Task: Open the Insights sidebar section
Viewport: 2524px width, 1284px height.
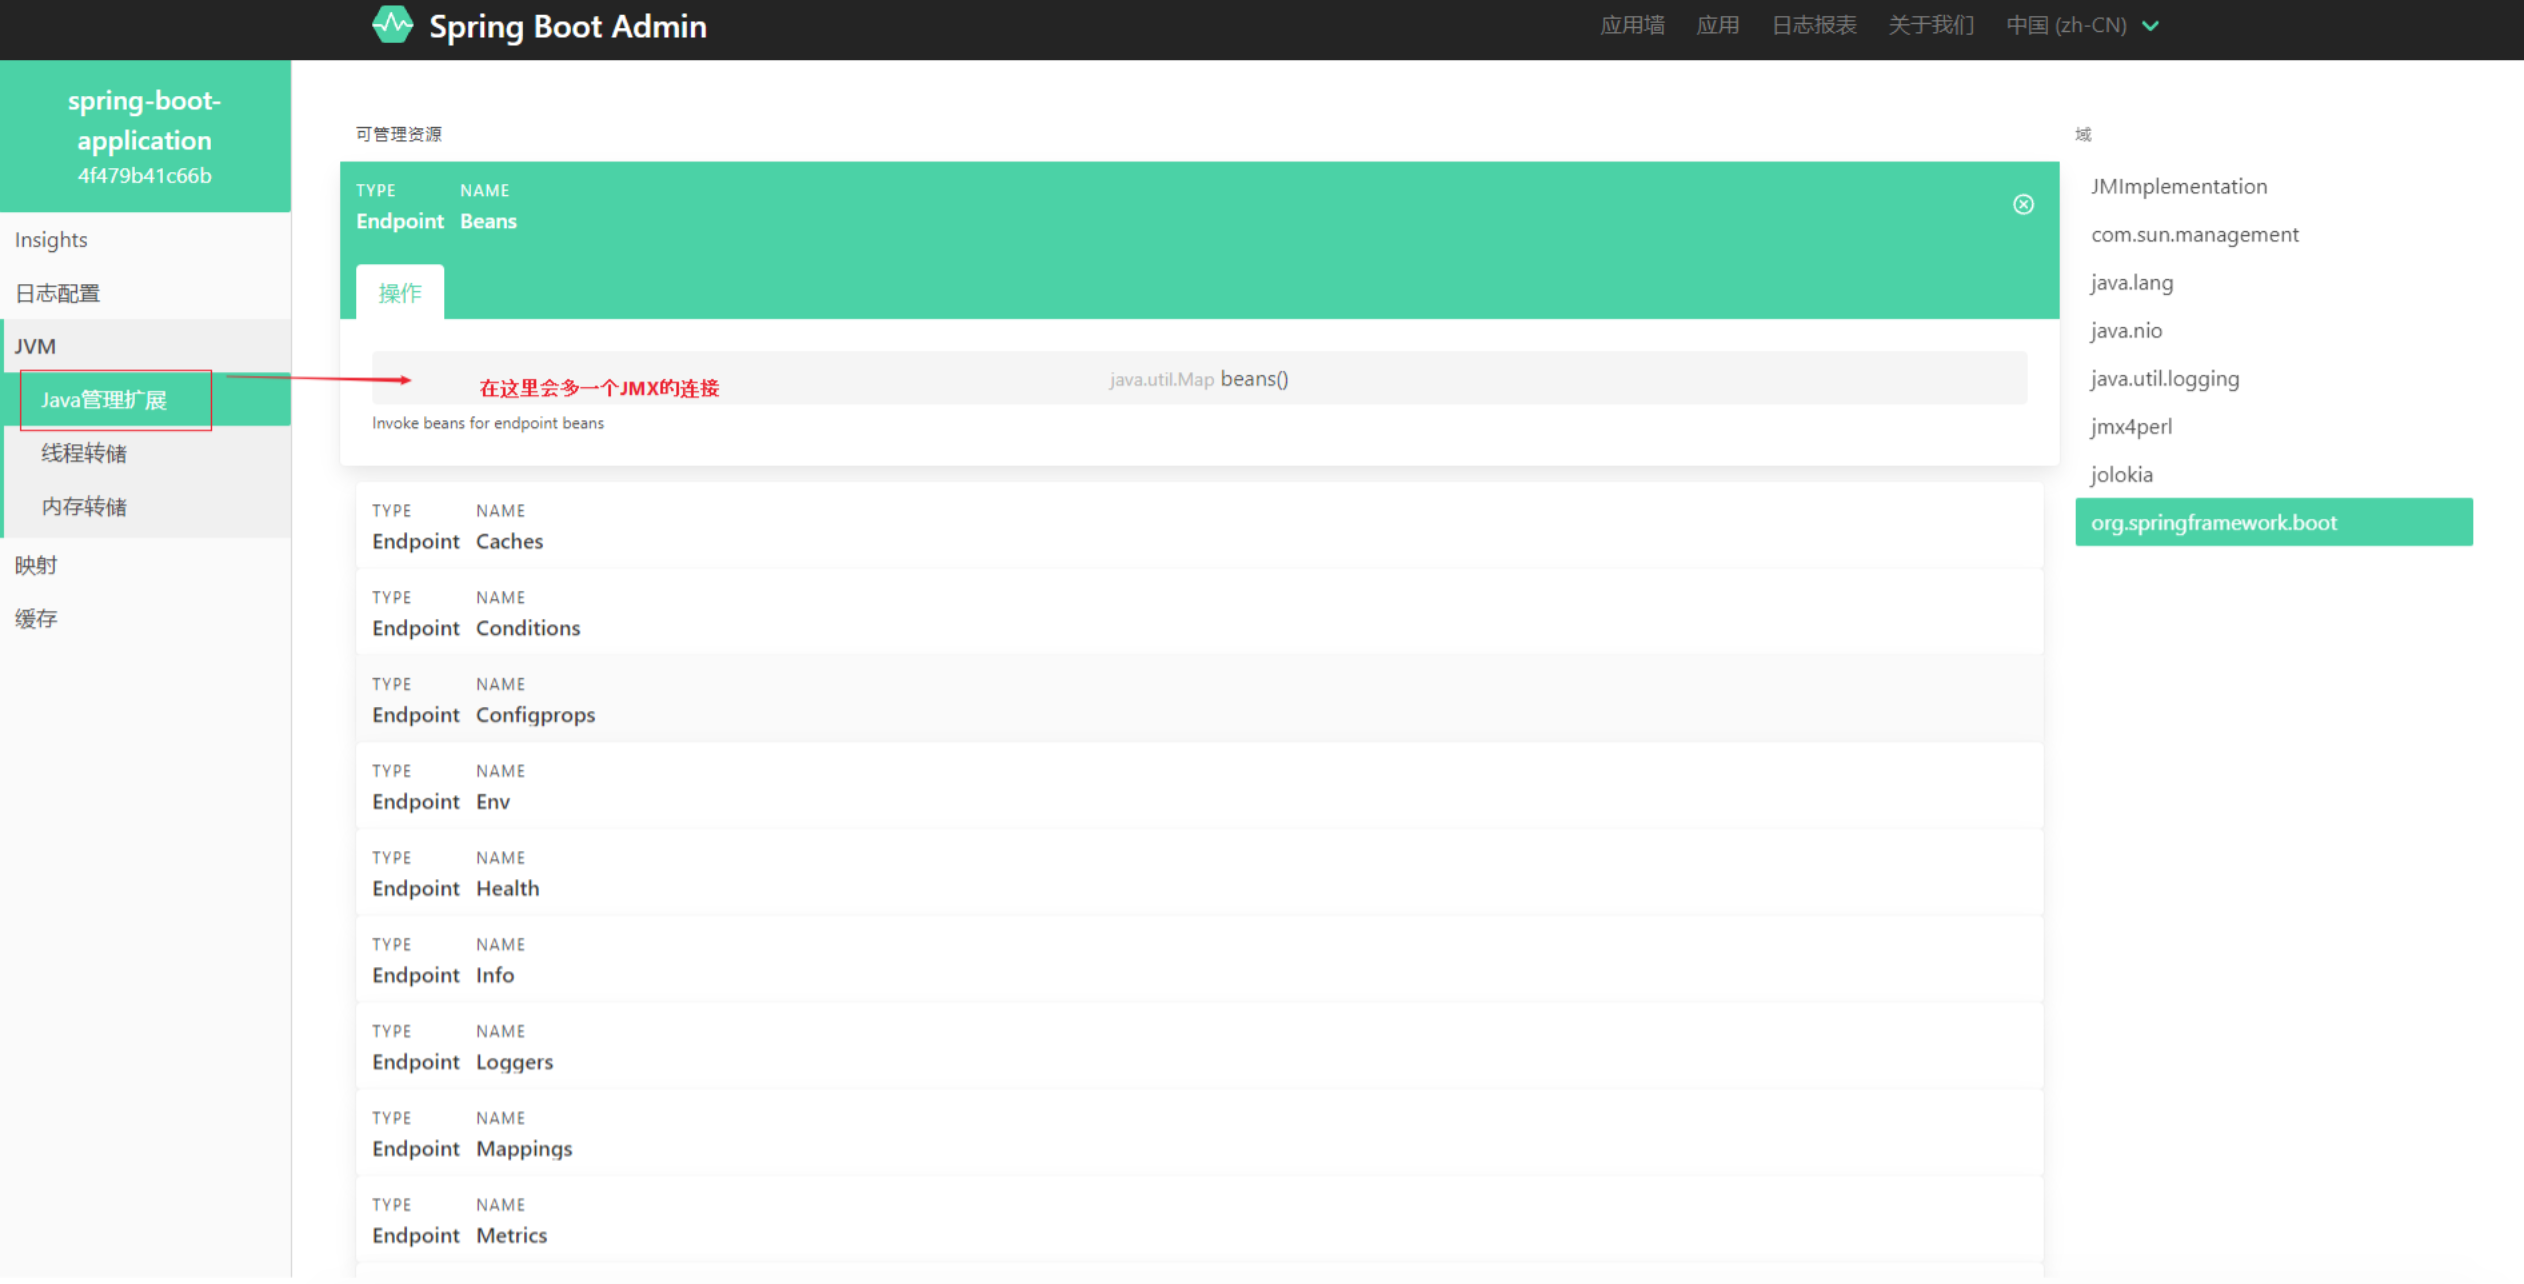Action: [x=146, y=240]
